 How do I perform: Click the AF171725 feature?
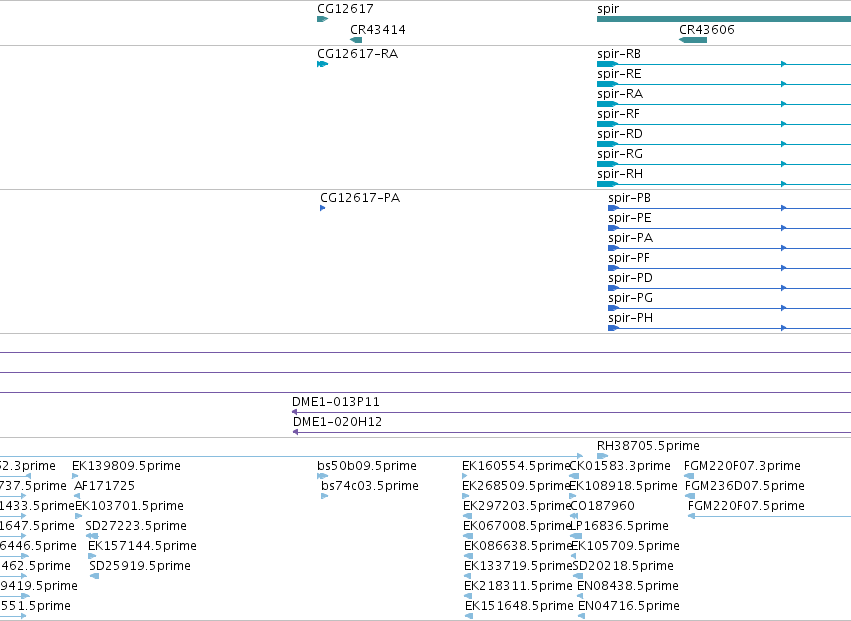tap(77, 496)
